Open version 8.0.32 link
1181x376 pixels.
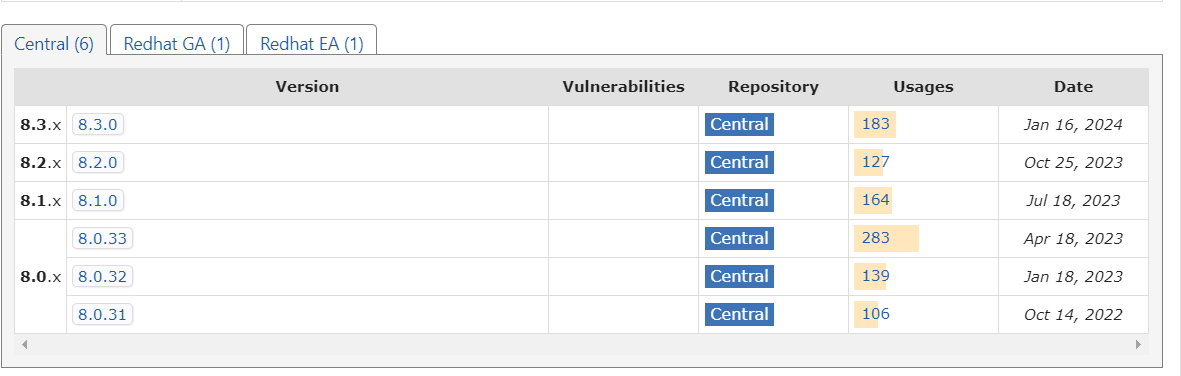(102, 277)
